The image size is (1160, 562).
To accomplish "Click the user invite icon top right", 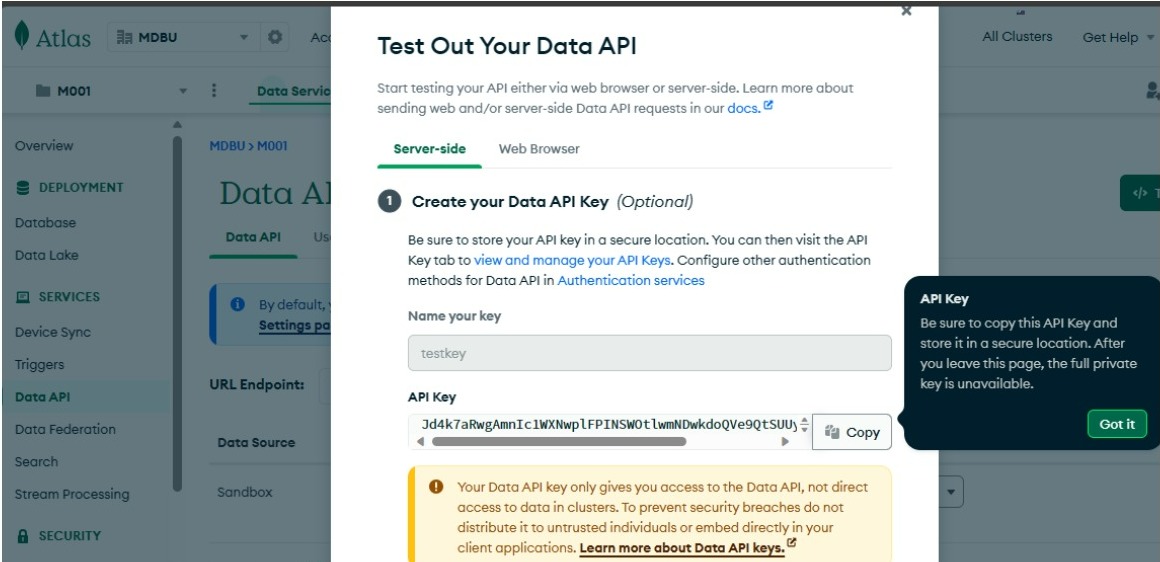I will click(1153, 90).
